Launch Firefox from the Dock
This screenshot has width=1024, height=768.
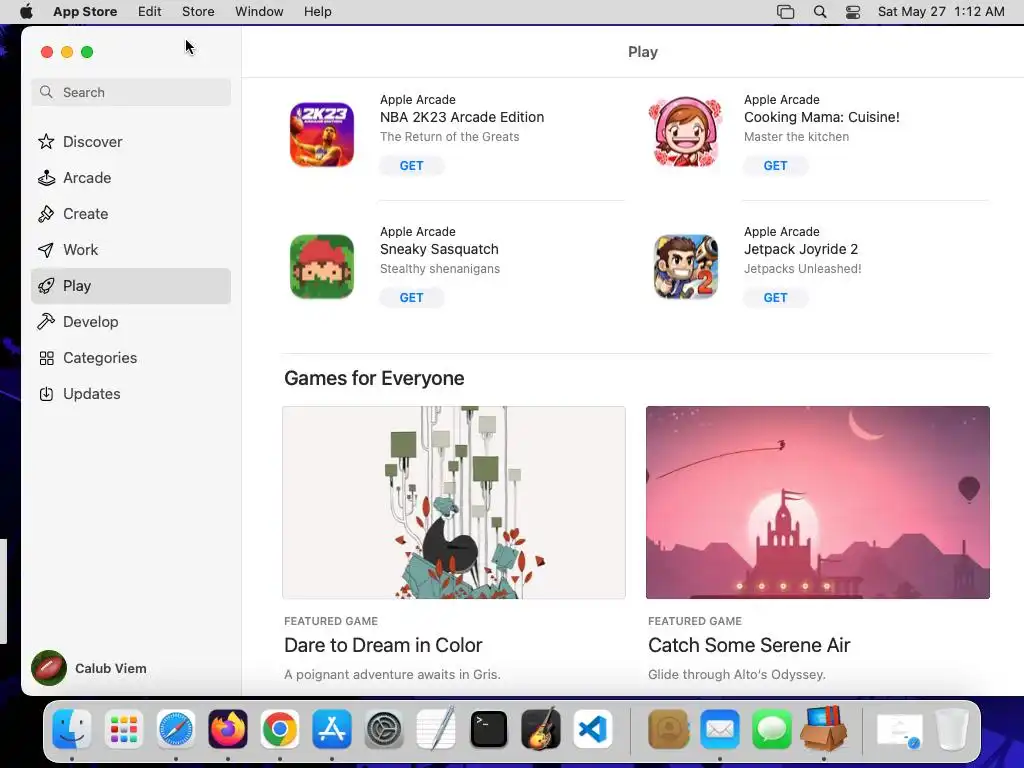click(228, 729)
